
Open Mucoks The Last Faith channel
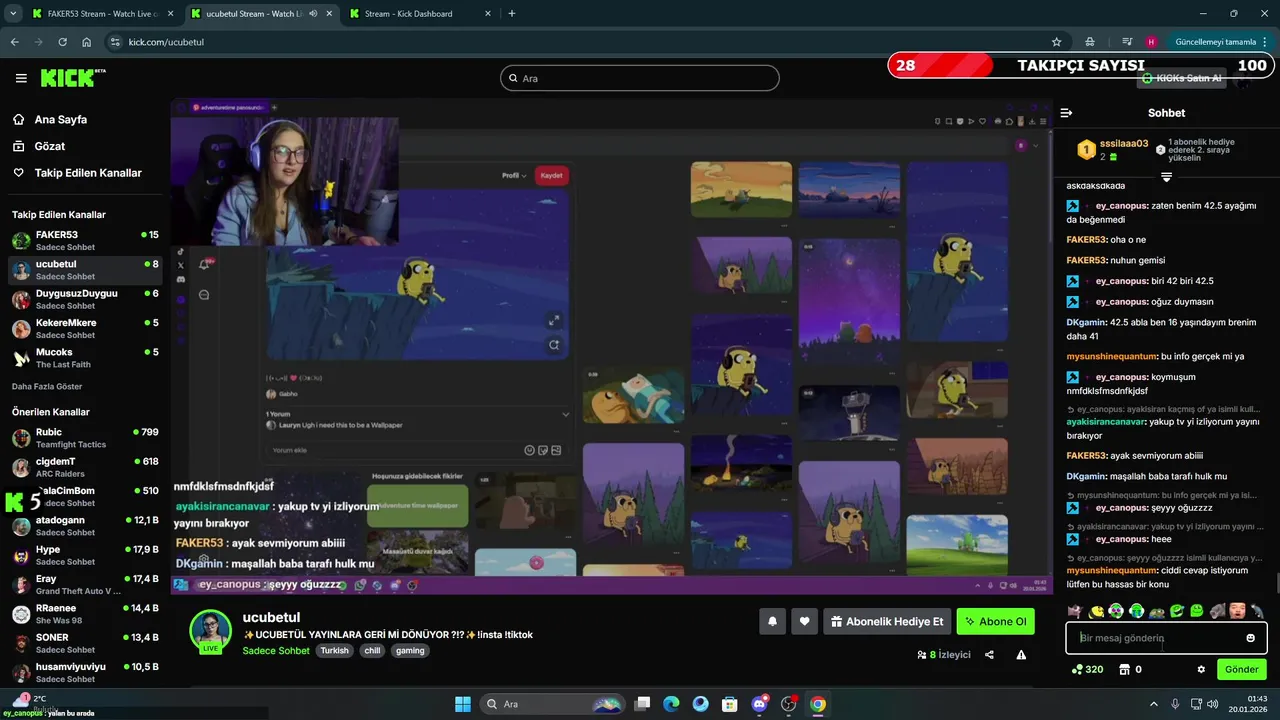(x=85, y=358)
